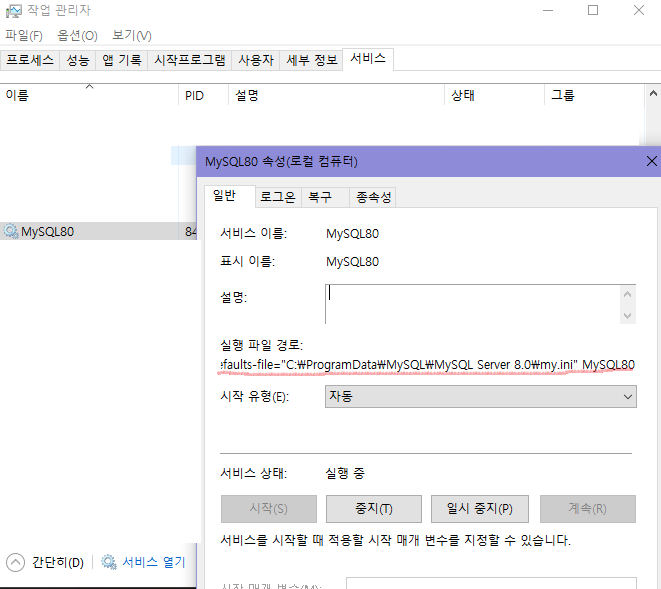Click the executable path text with my.ini
661x589 pixels.
(x=427, y=365)
